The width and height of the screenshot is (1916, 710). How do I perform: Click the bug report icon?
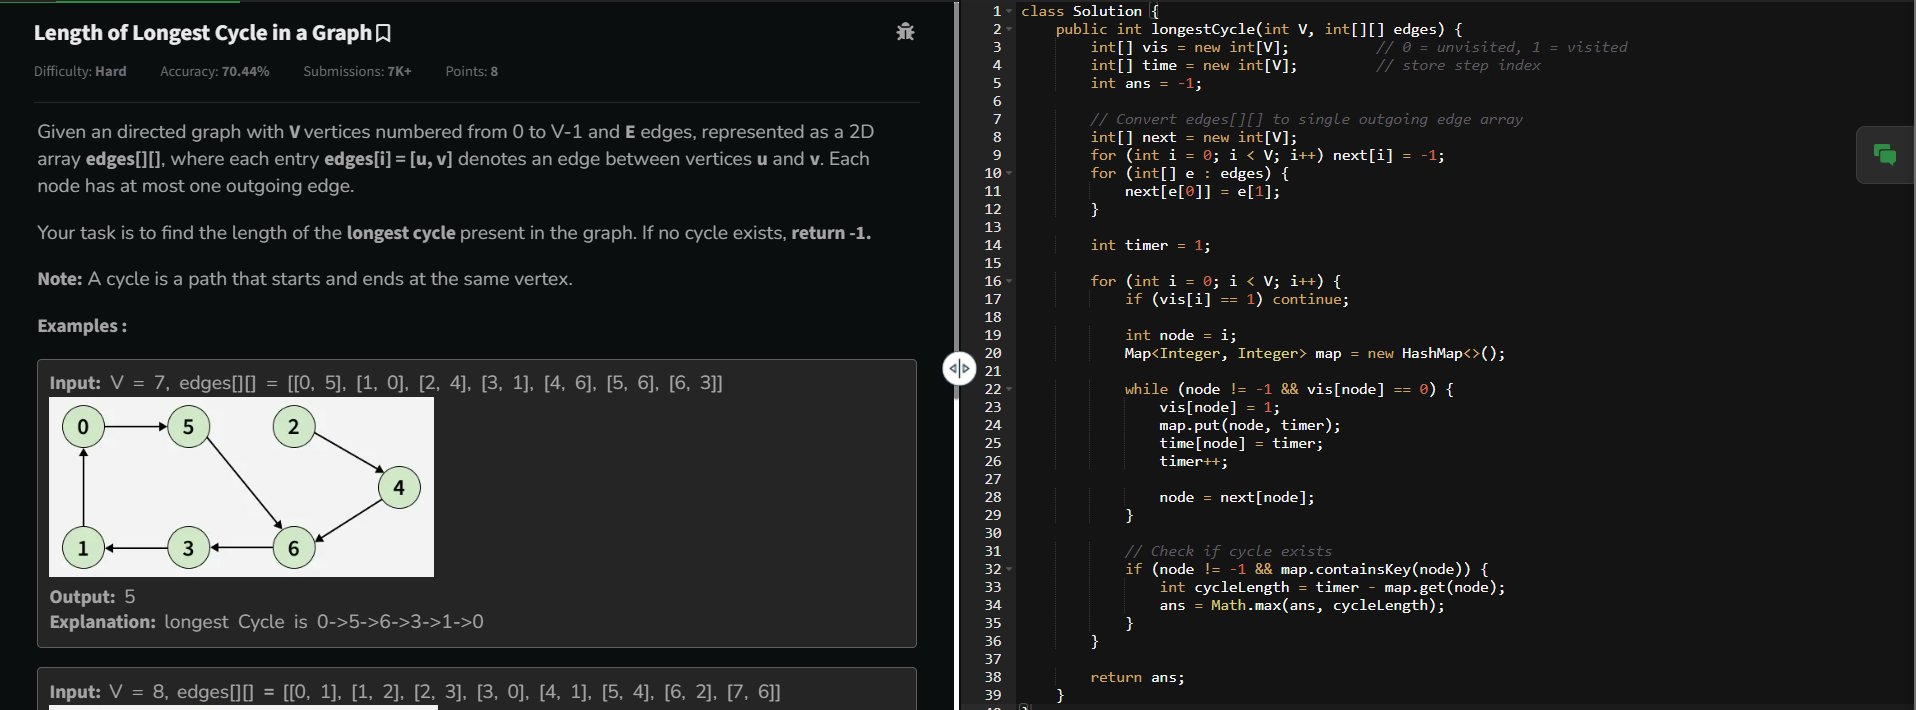tap(905, 32)
